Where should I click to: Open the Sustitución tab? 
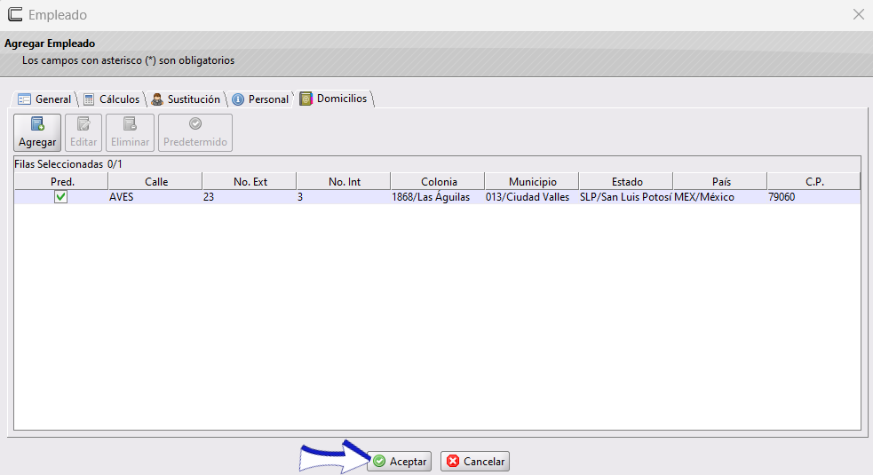click(x=187, y=99)
